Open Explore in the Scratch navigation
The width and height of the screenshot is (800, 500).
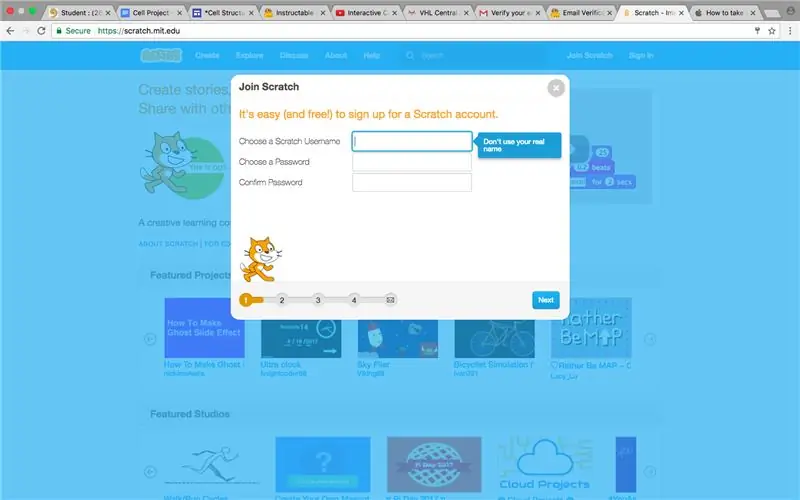coord(249,55)
